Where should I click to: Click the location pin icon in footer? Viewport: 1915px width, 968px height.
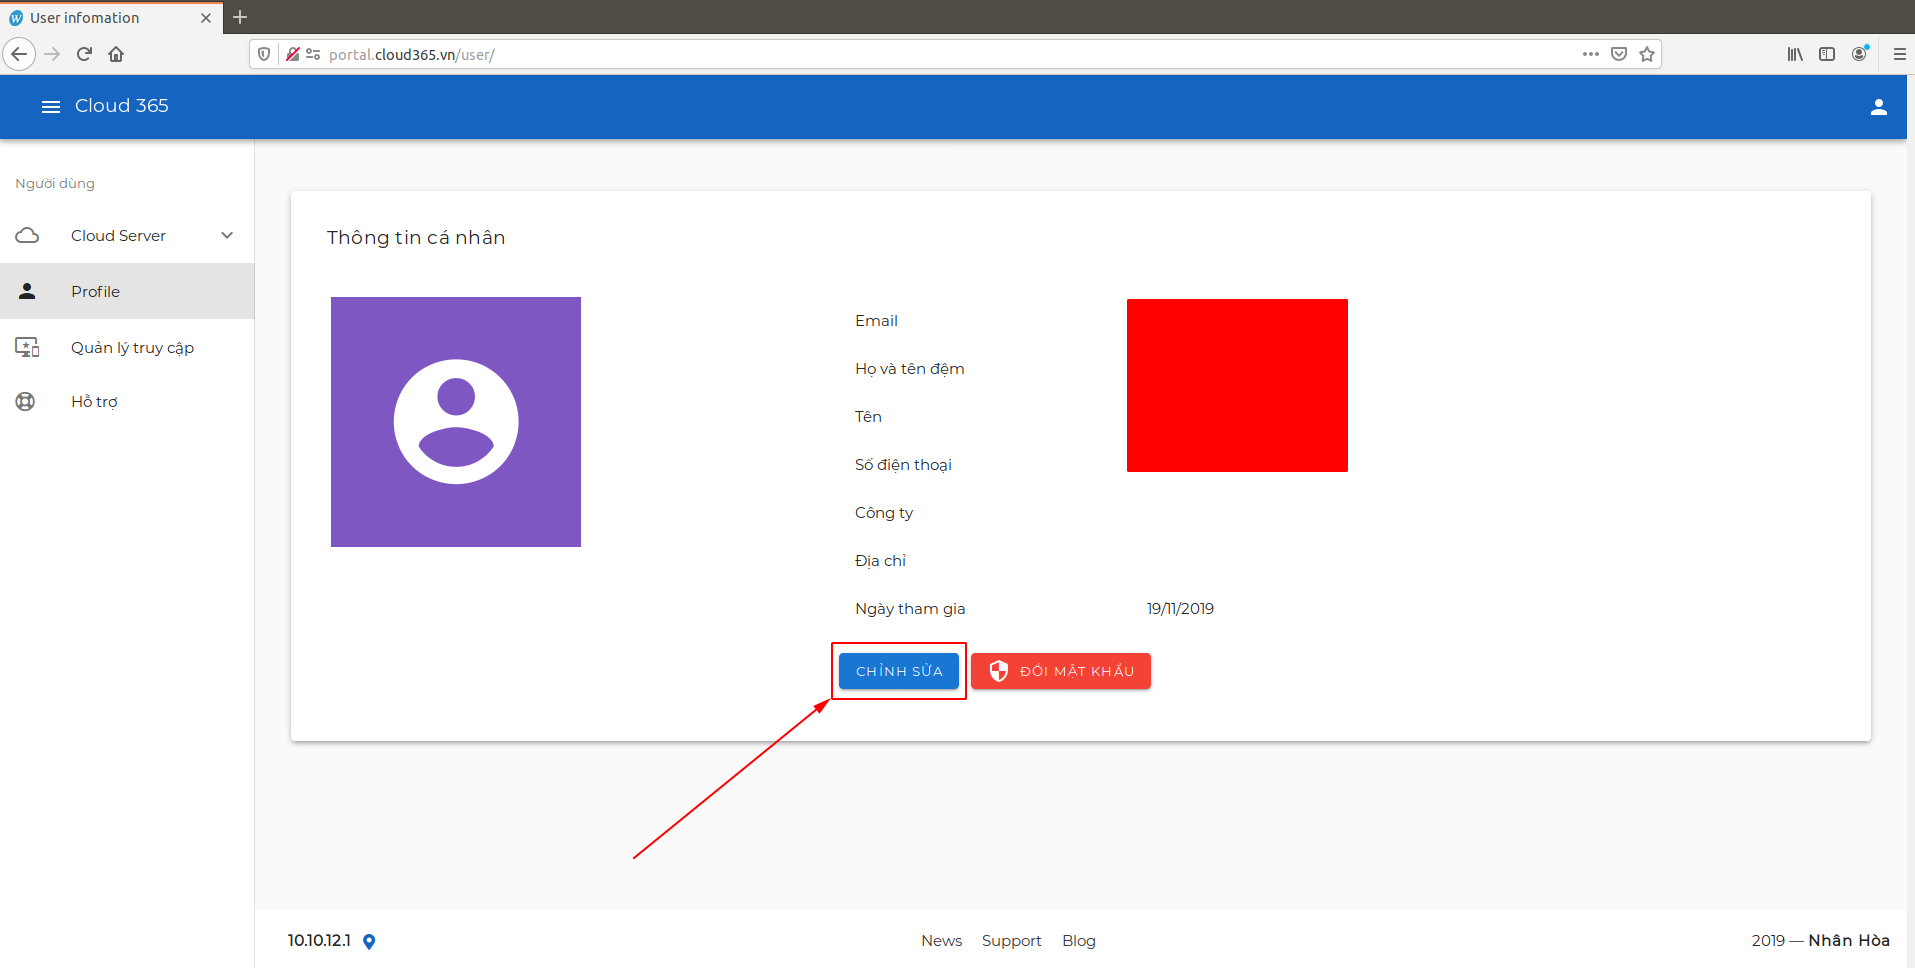pos(369,941)
